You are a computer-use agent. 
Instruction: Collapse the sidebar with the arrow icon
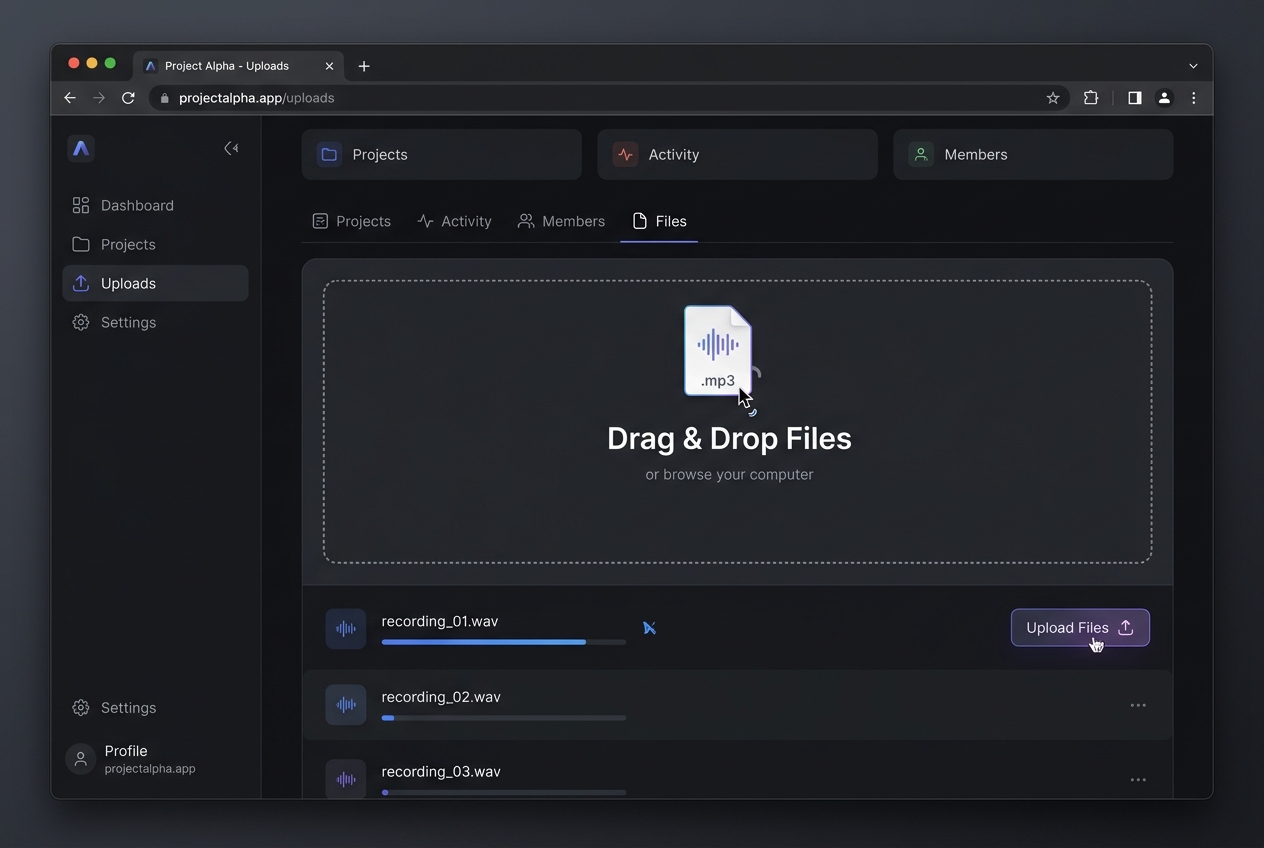click(231, 148)
